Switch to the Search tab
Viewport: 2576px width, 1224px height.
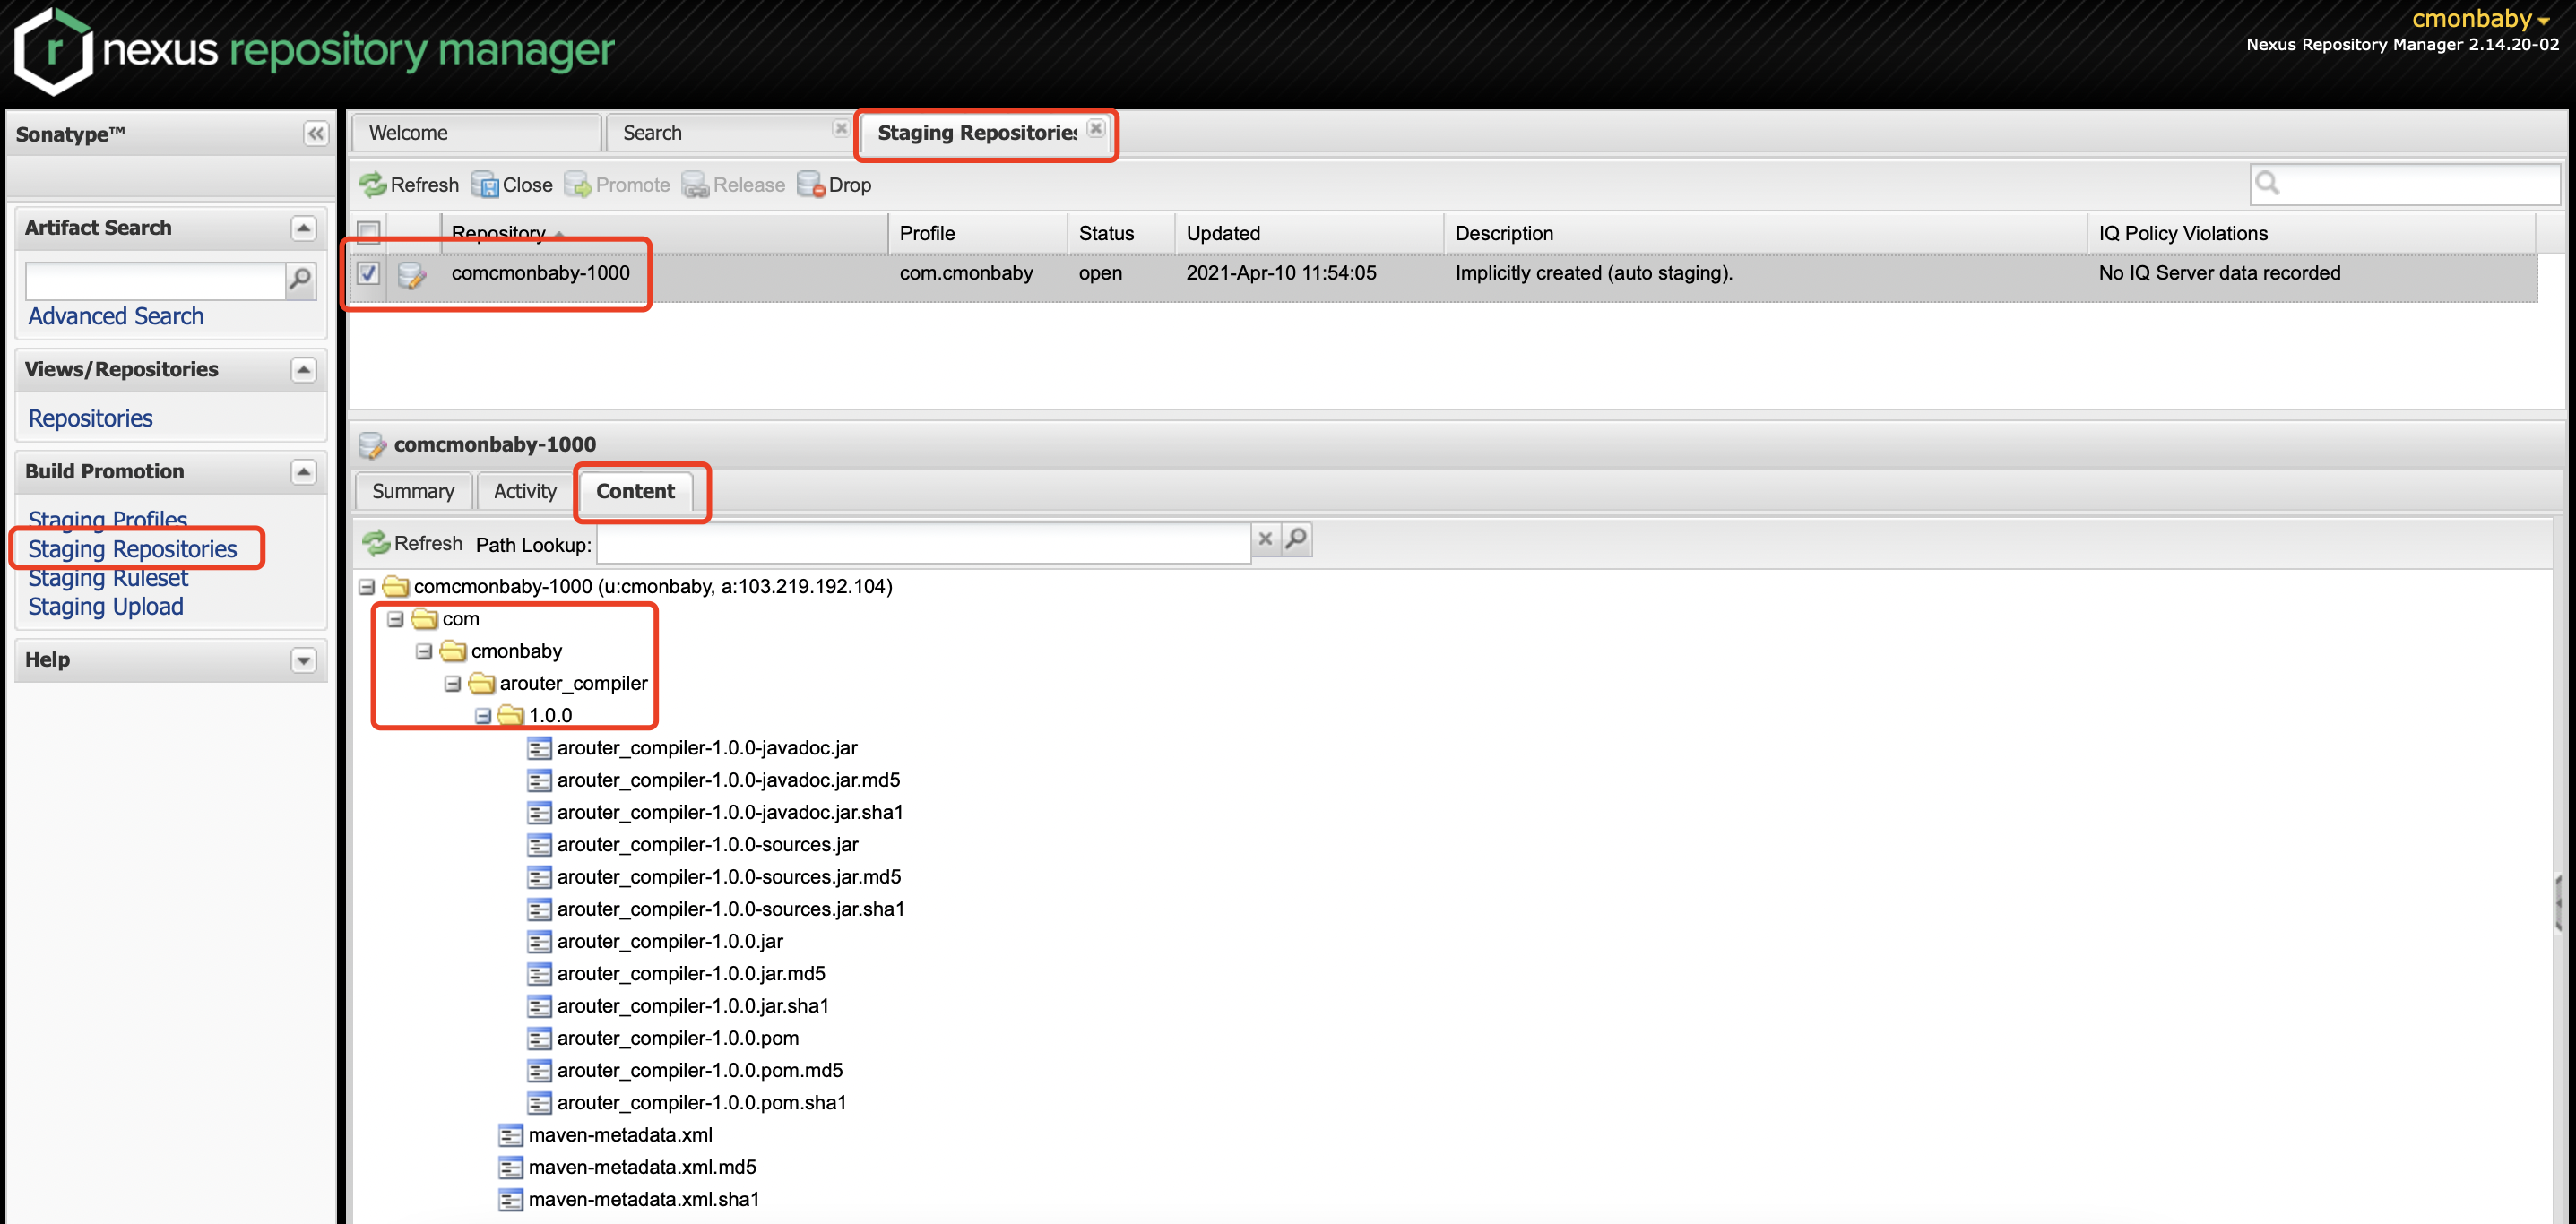point(730,133)
